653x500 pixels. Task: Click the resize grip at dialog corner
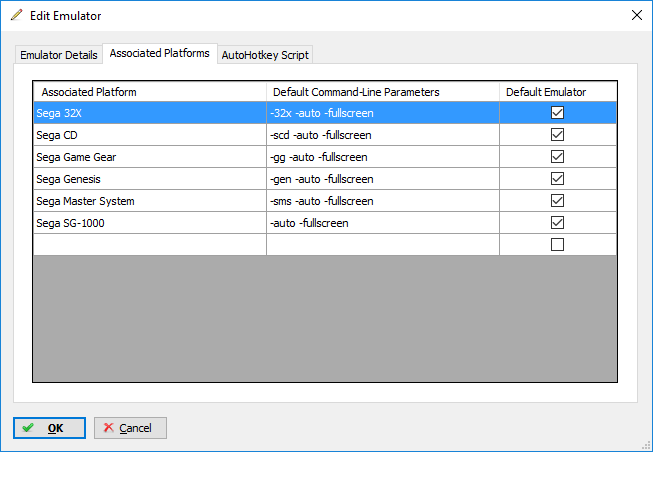646,445
